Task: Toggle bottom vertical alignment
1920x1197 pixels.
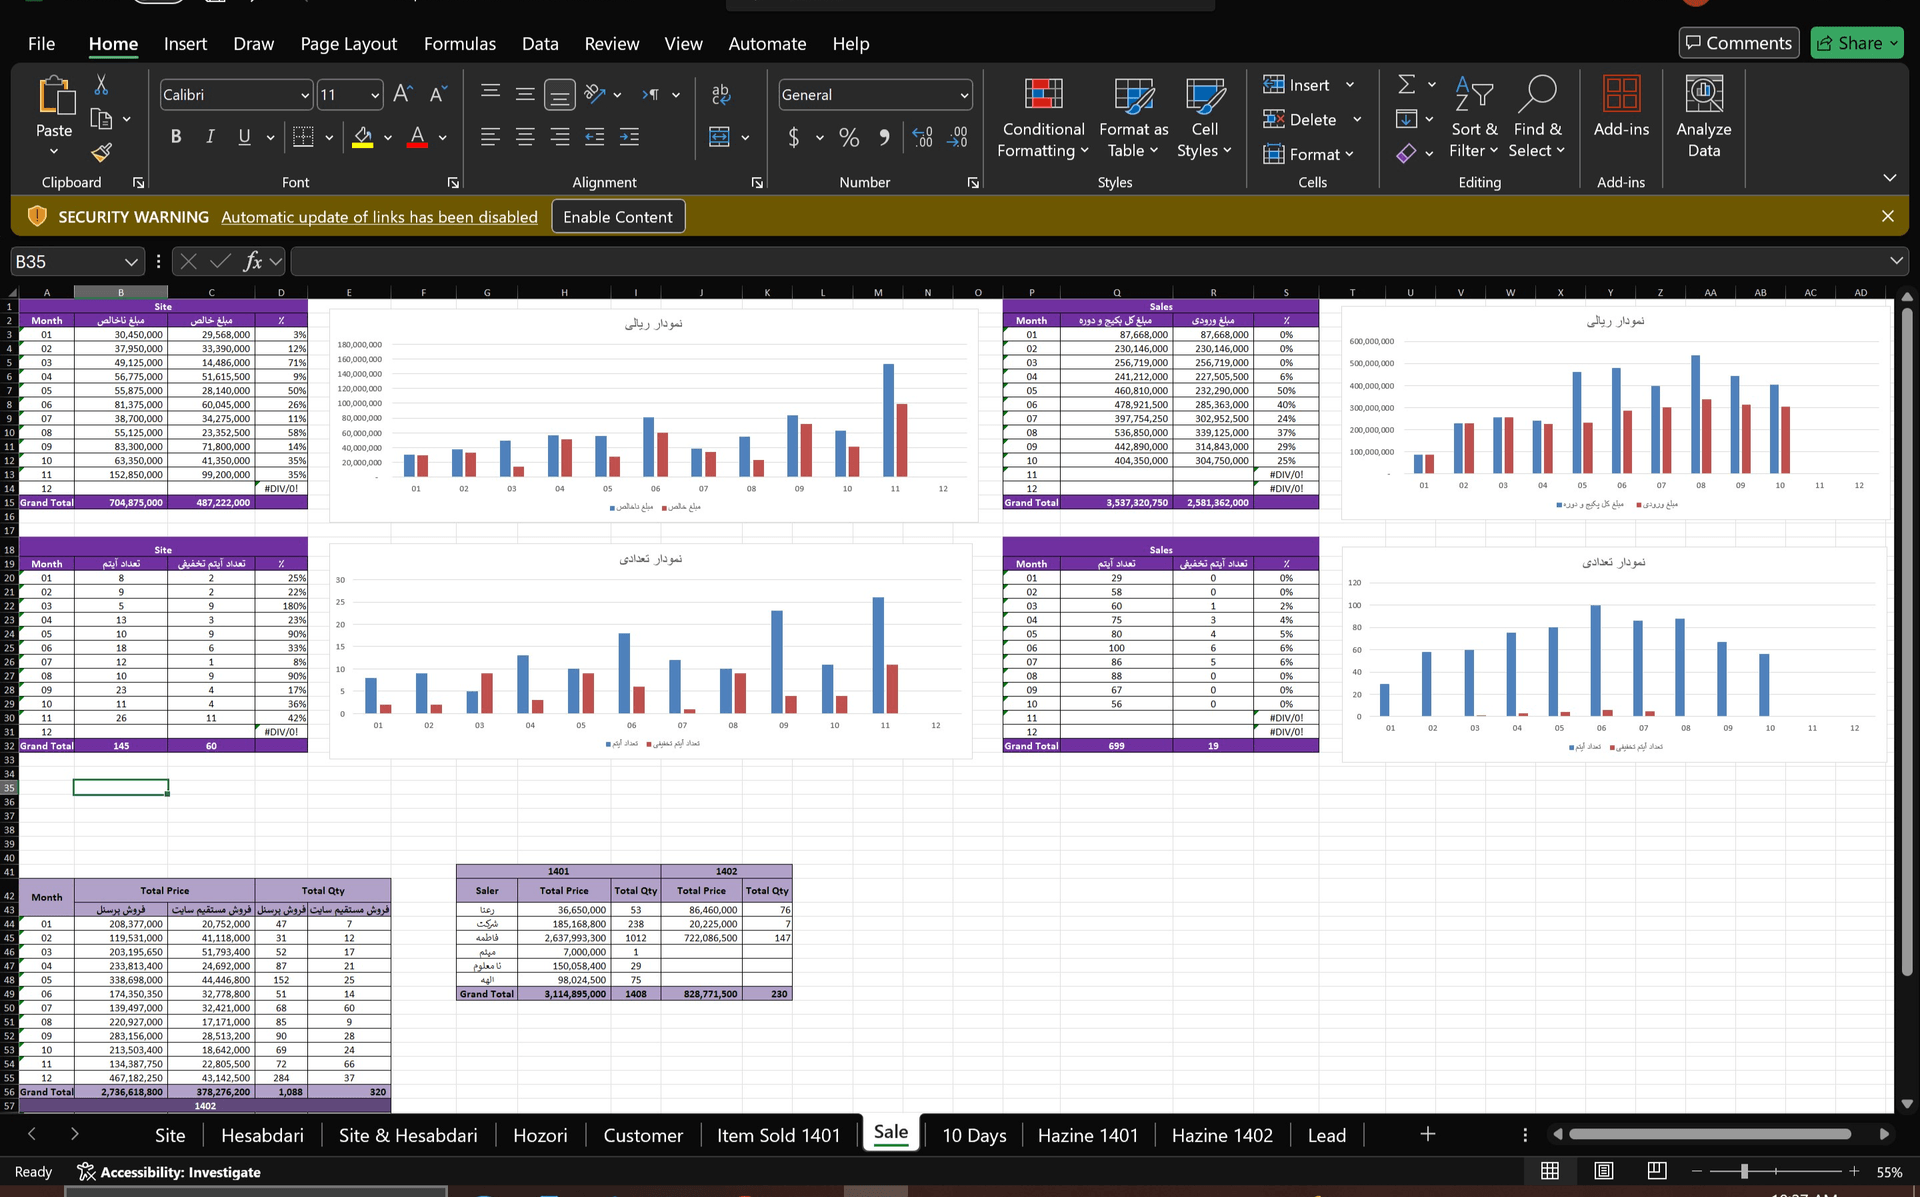Action: pos(560,94)
